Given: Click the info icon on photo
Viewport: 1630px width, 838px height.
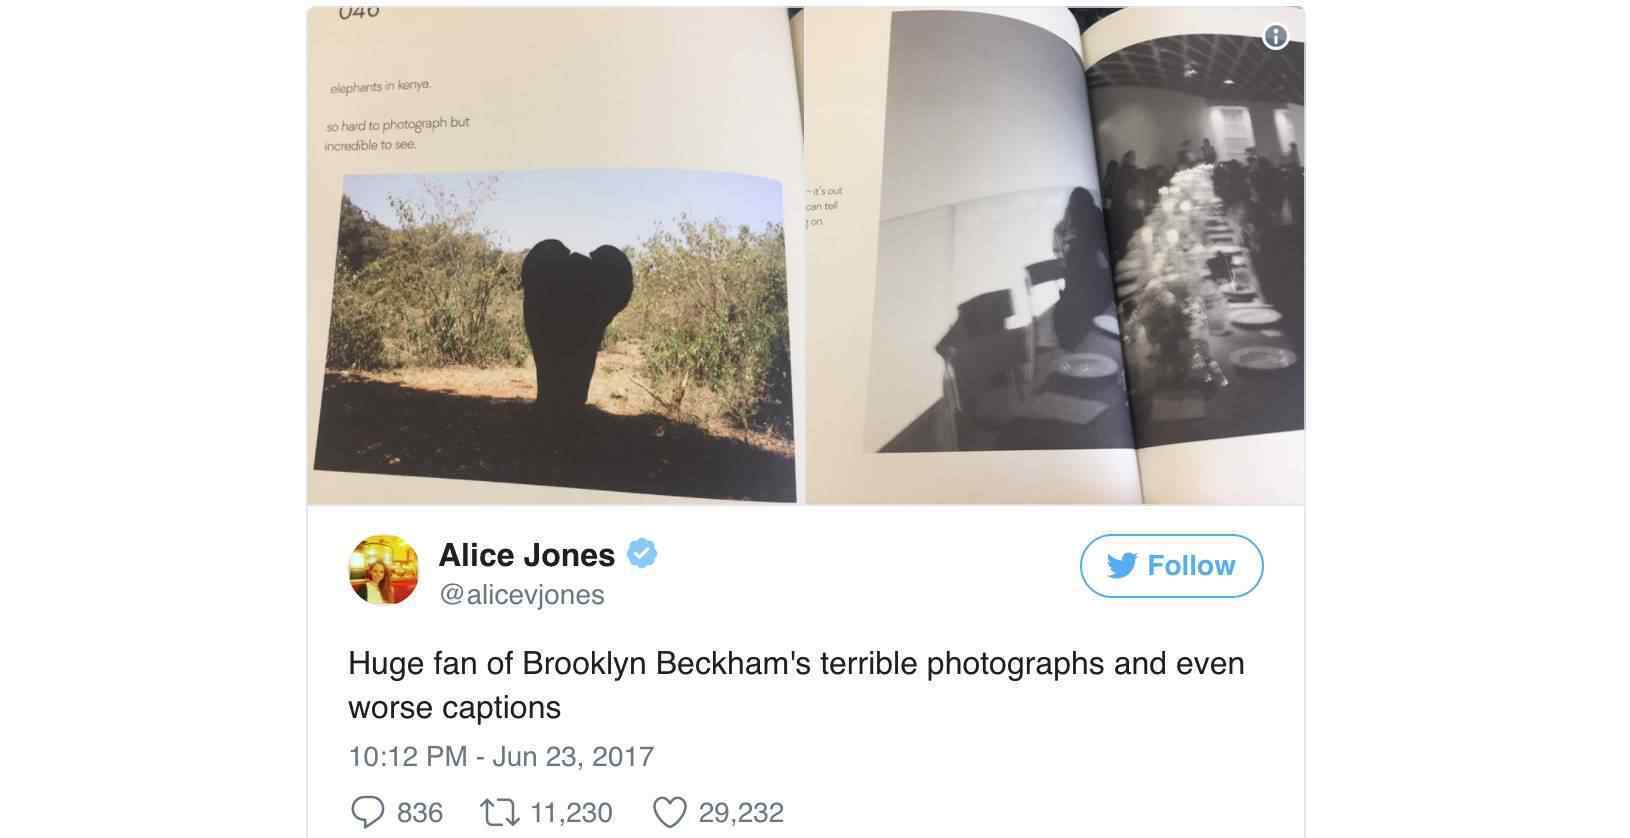Looking at the screenshot, I should (1275, 37).
